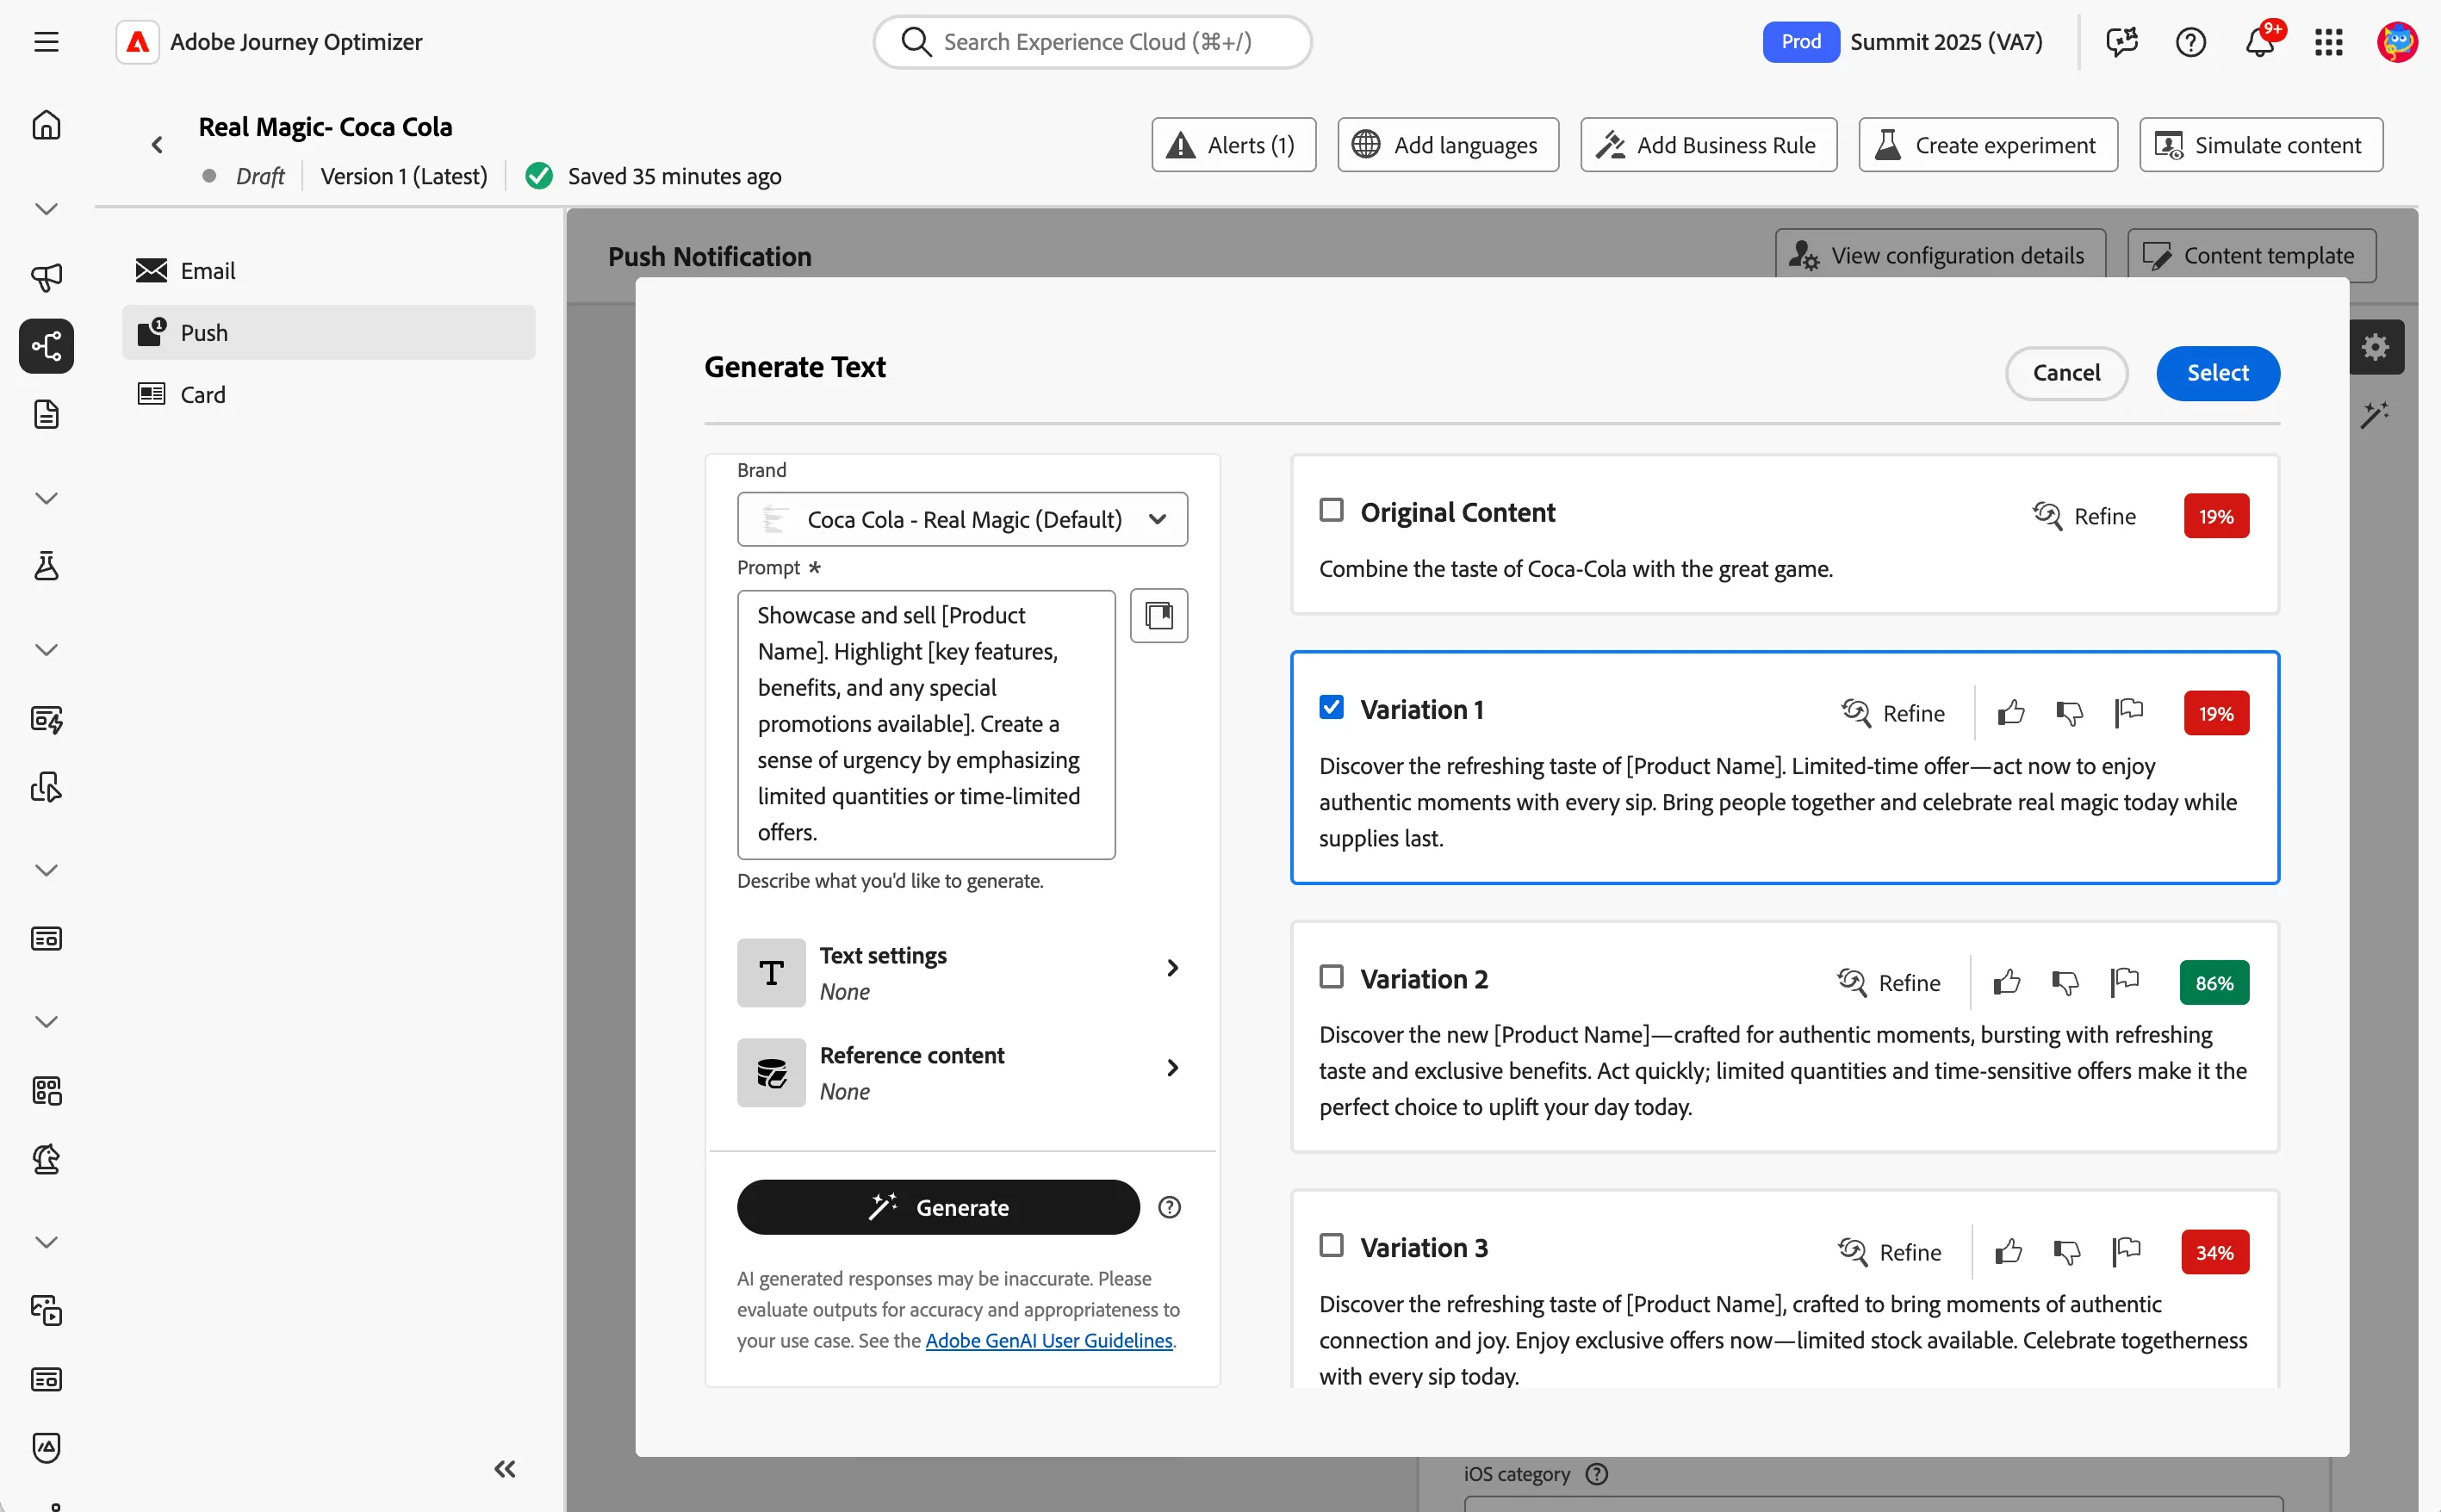Click the megaphone campaigns sidebar icon
The width and height of the screenshot is (2441, 1512).
pos(46,277)
